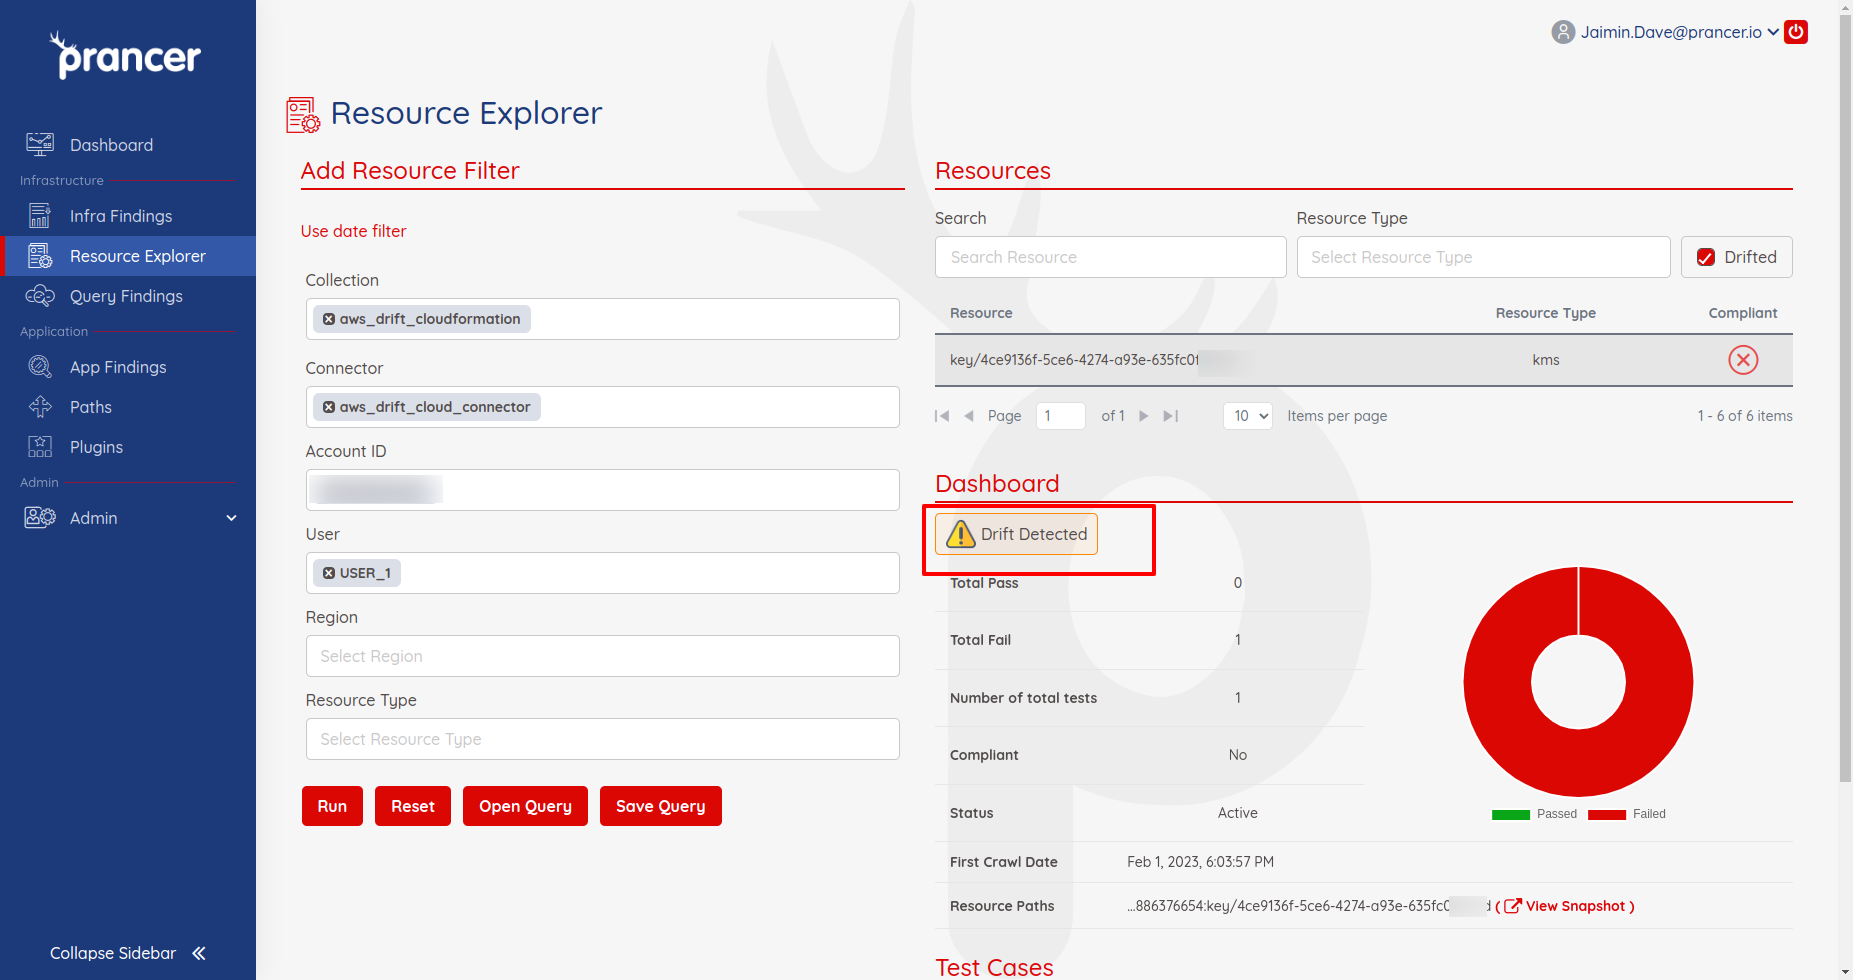The height and width of the screenshot is (980, 1853).
Task: Open Paths in the sidebar
Action: [91, 407]
